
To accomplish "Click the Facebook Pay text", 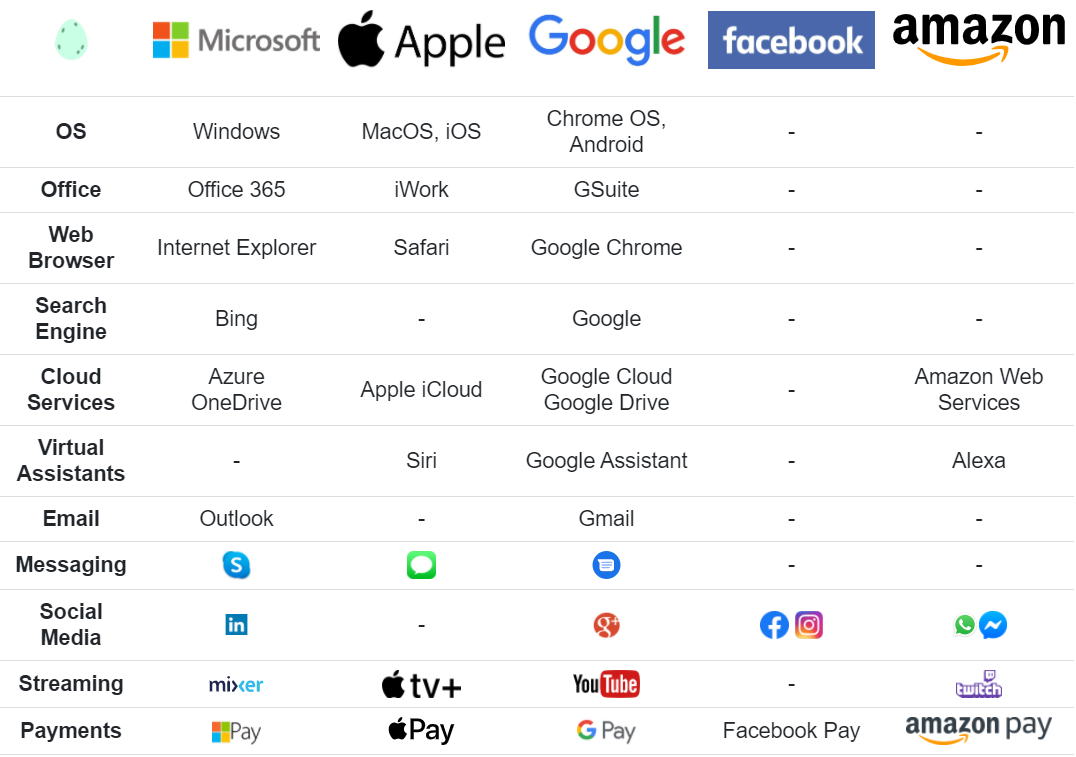I will 791,731.
